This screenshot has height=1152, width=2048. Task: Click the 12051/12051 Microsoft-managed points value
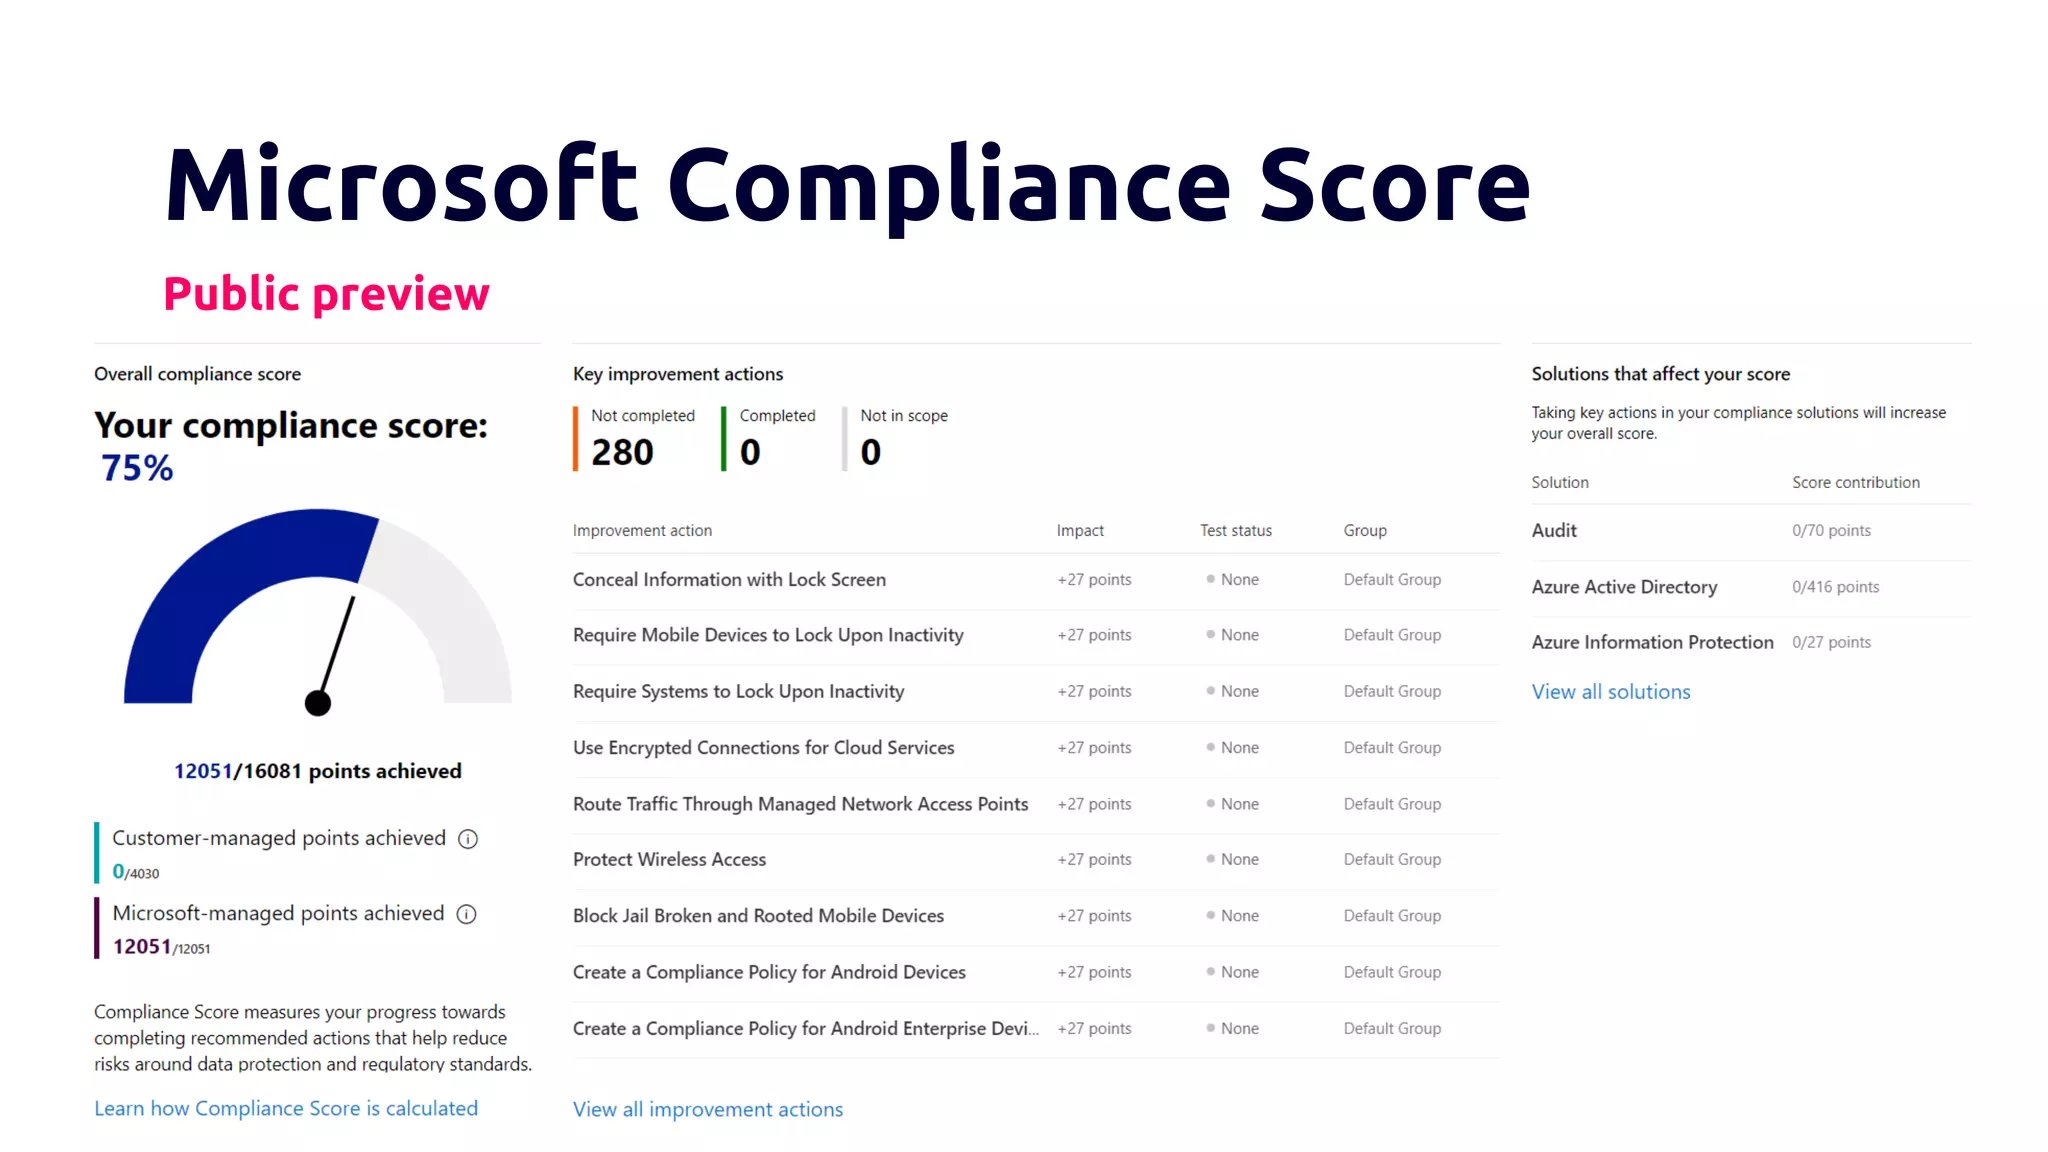point(161,947)
